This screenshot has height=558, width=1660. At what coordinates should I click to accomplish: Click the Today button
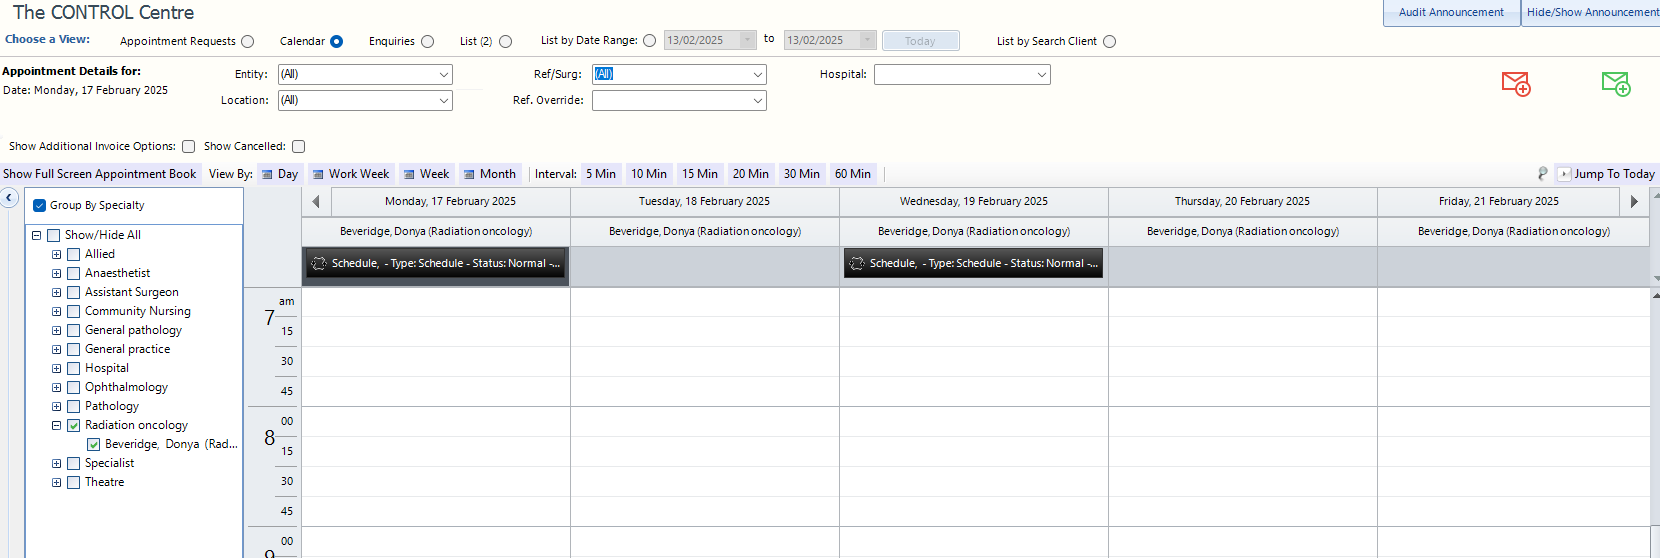click(x=920, y=41)
